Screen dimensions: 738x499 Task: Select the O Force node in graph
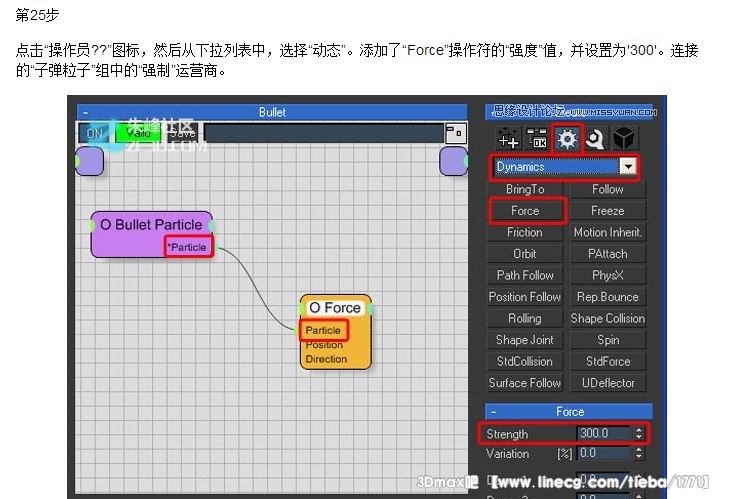(335, 308)
